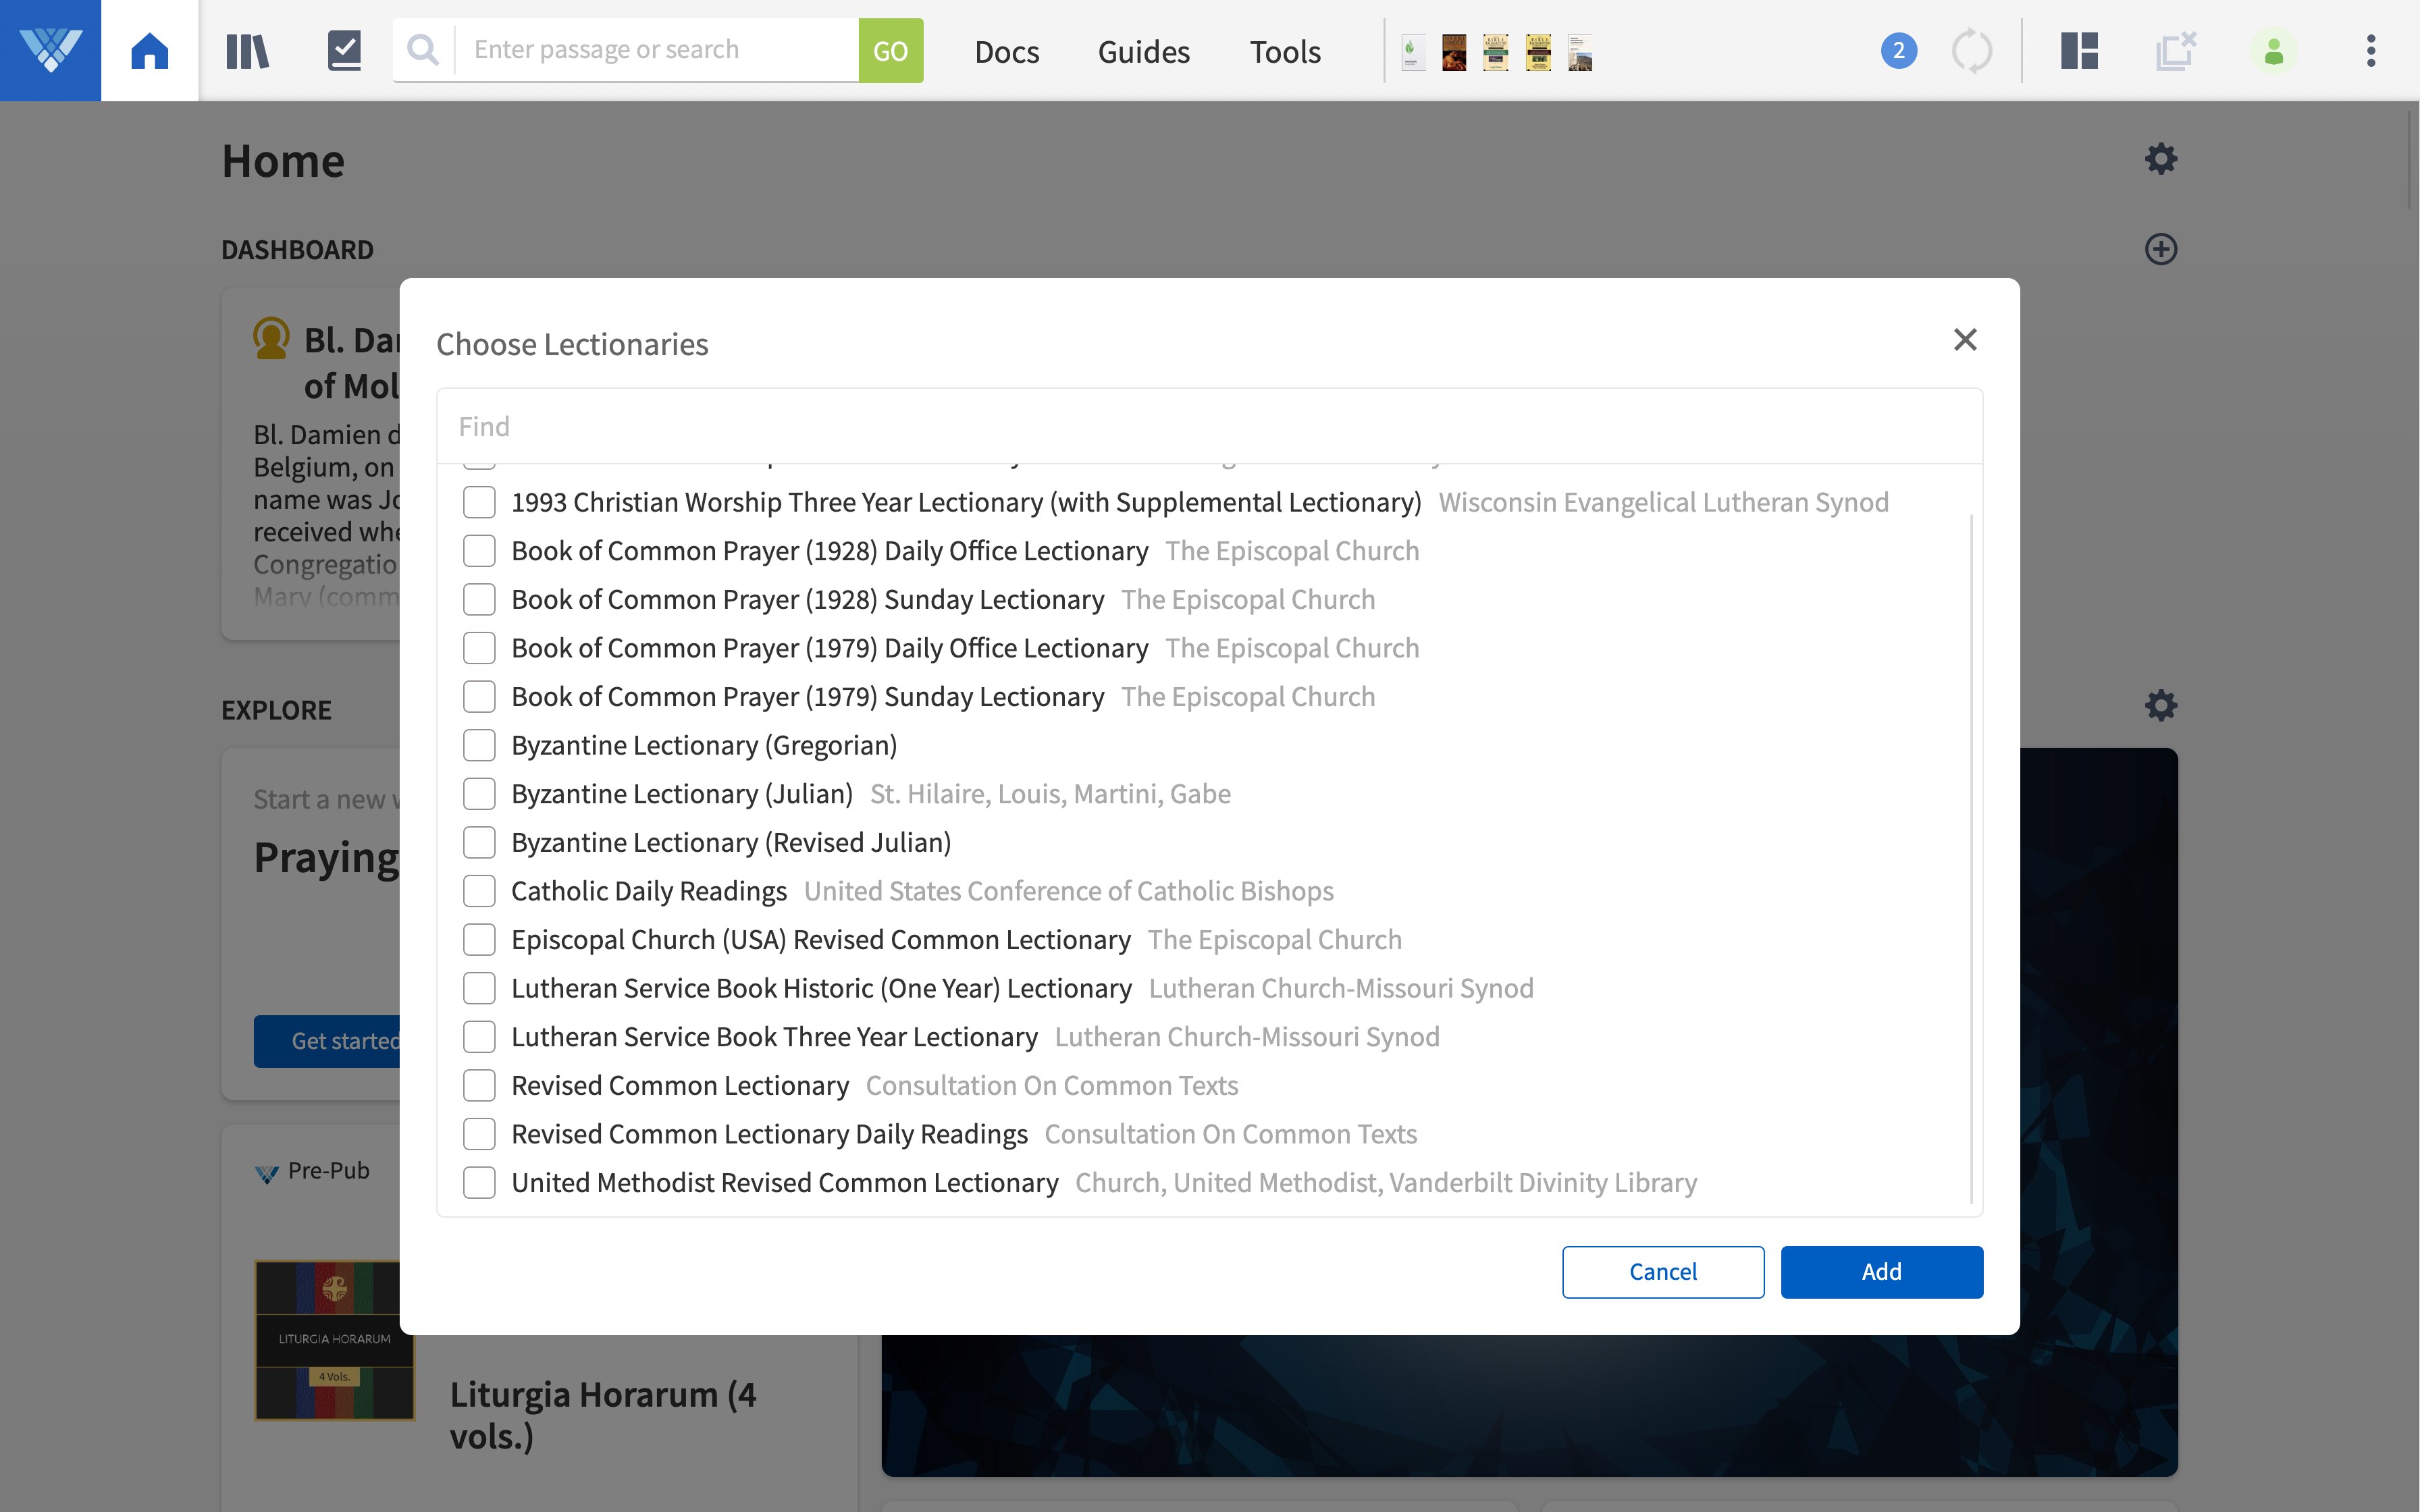The width and height of the screenshot is (2420, 1512).
Task: Check 1993 Christian Worship Three Year Lectionary
Action: coord(479,502)
